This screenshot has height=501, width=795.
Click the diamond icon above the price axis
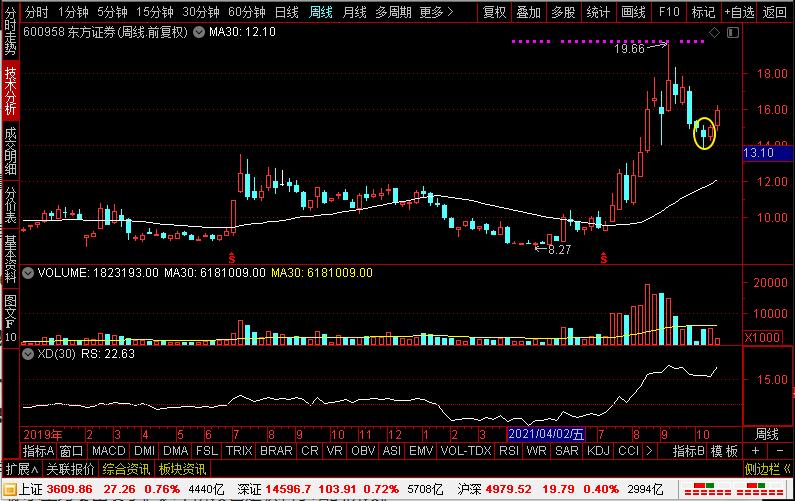(x=714, y=32)
